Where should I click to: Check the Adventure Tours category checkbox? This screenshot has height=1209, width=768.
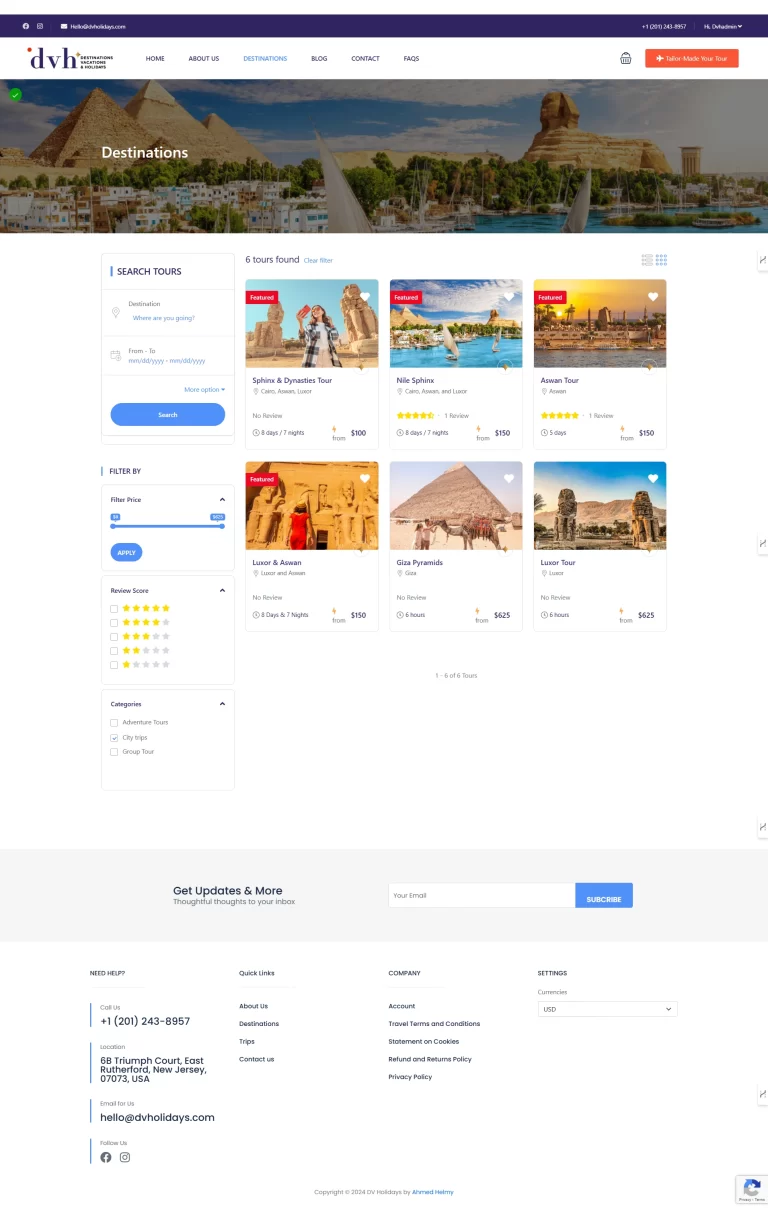[x=114, y=723]
